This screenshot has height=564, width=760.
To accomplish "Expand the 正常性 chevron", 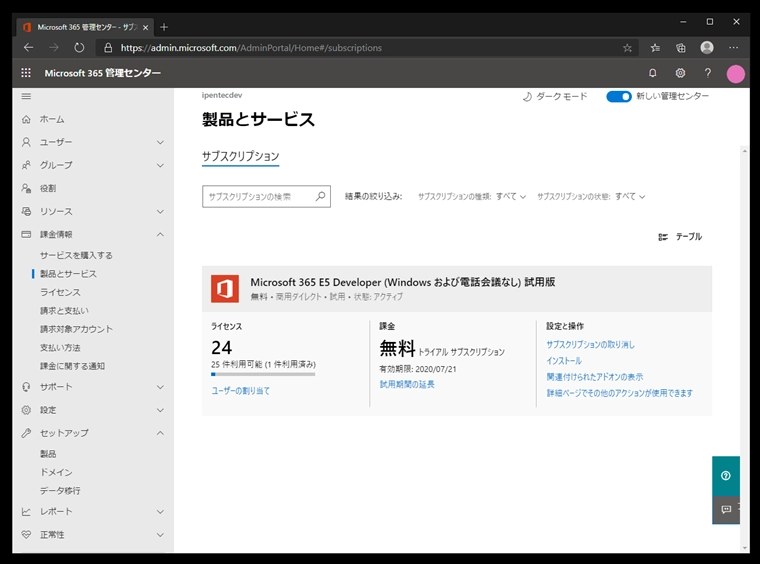I will tap(160, 534).
